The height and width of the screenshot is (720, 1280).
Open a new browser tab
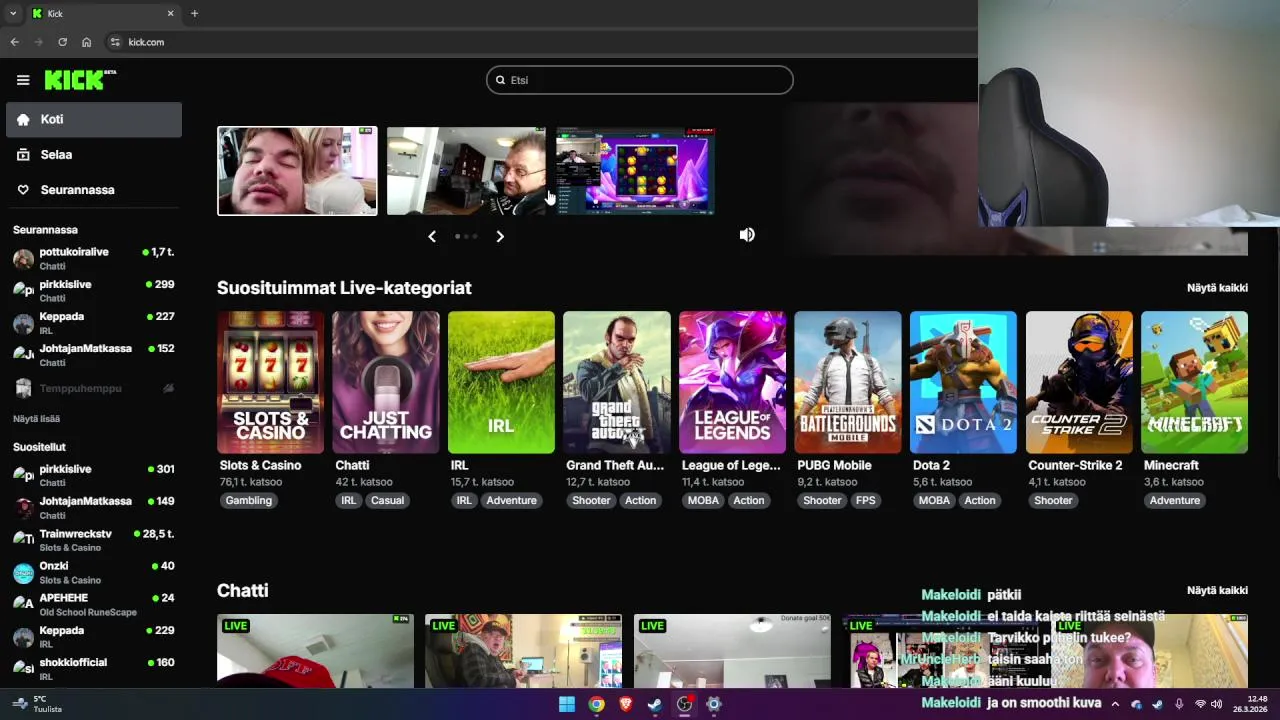(194, 13)
